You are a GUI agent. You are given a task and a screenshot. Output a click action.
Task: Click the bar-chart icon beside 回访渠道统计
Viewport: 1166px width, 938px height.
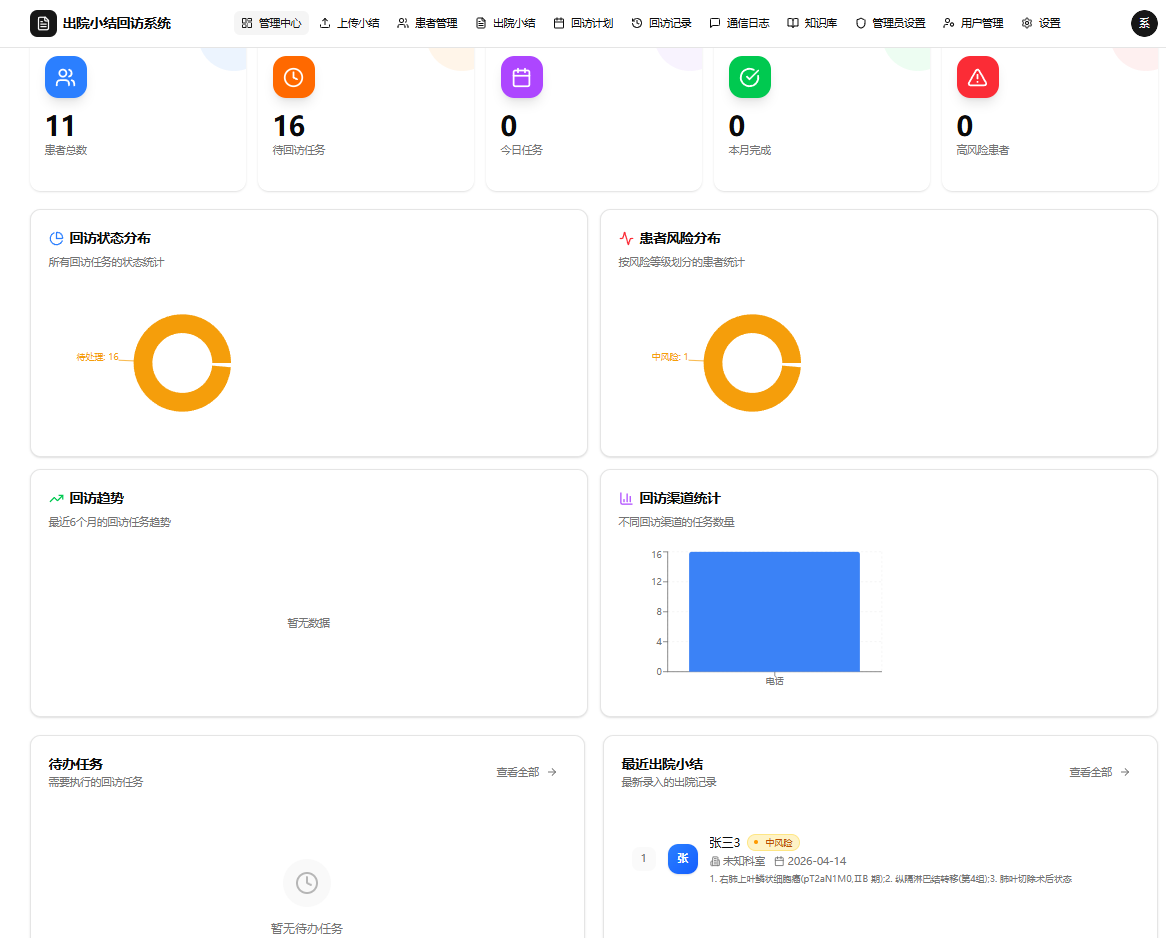tap(626, 498)
